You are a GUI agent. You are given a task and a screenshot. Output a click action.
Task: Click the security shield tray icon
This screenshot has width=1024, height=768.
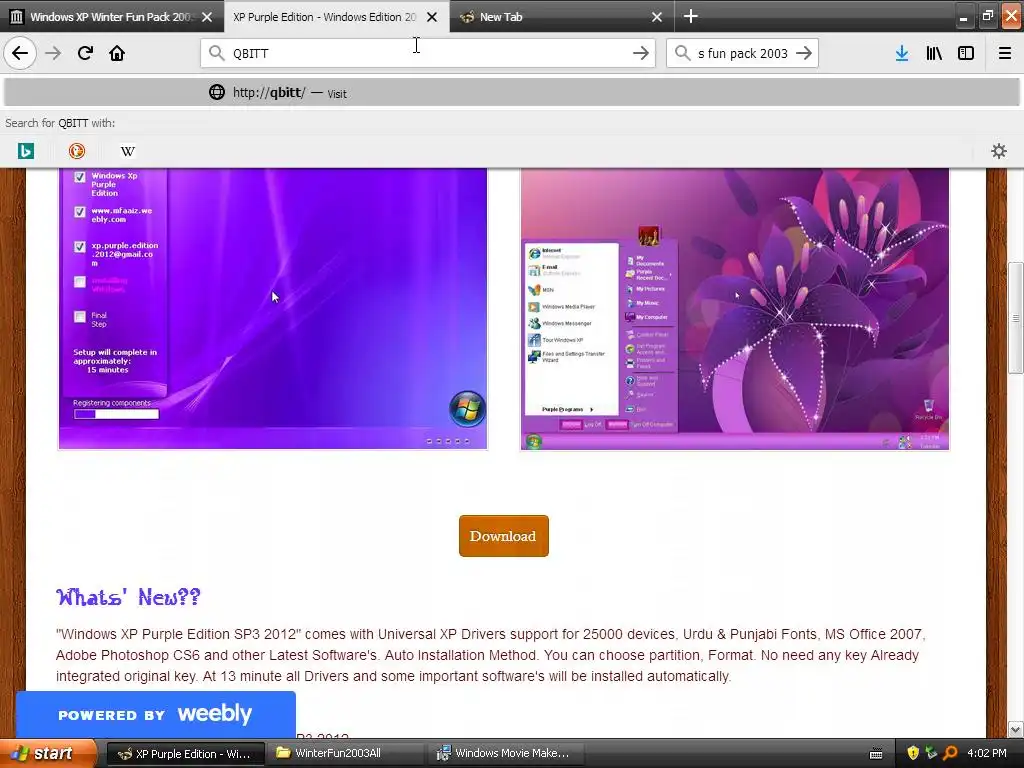(x=913, y=753)
